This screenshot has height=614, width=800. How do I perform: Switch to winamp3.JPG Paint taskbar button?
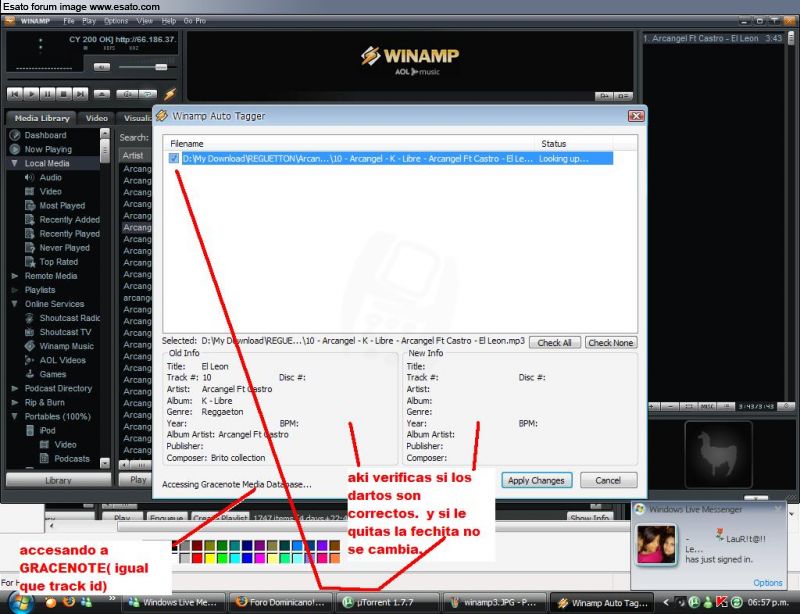click(495, 602)
